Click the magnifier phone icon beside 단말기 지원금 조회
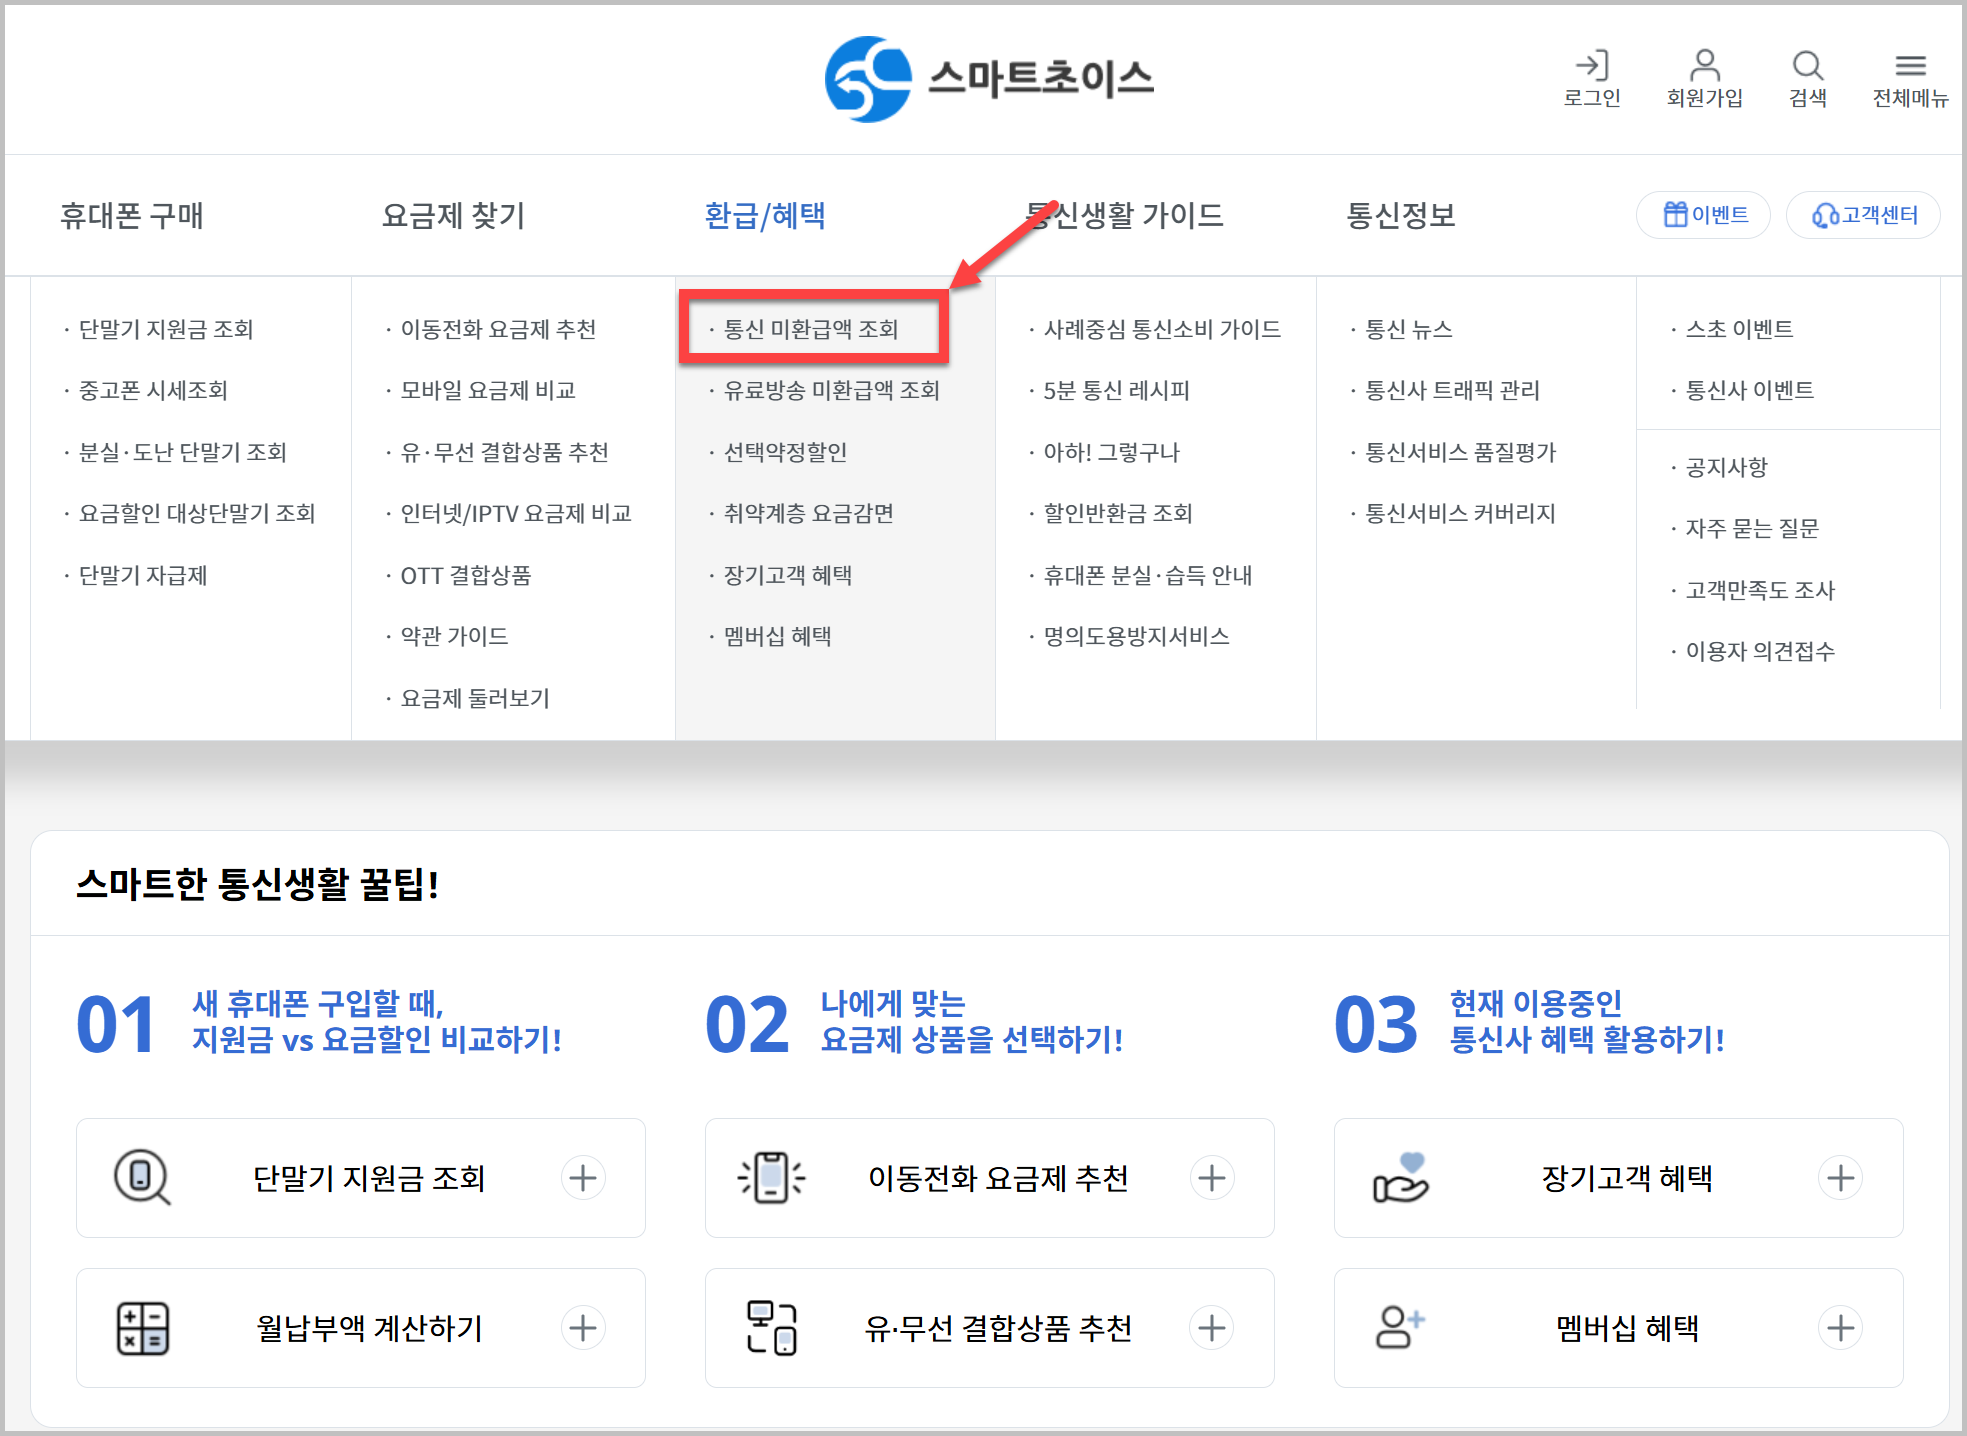Viewport: 1967px width, 1436px height. pos(142,1177)
